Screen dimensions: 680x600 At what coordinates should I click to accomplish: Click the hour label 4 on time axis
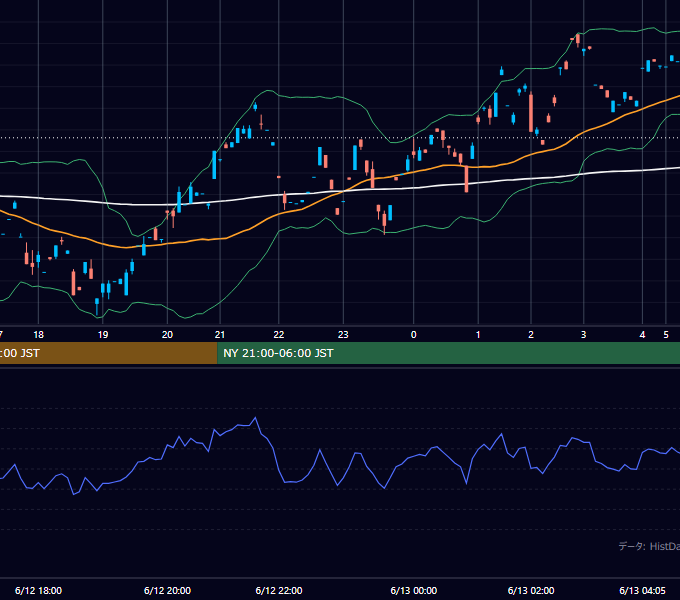tap(642, 335)
